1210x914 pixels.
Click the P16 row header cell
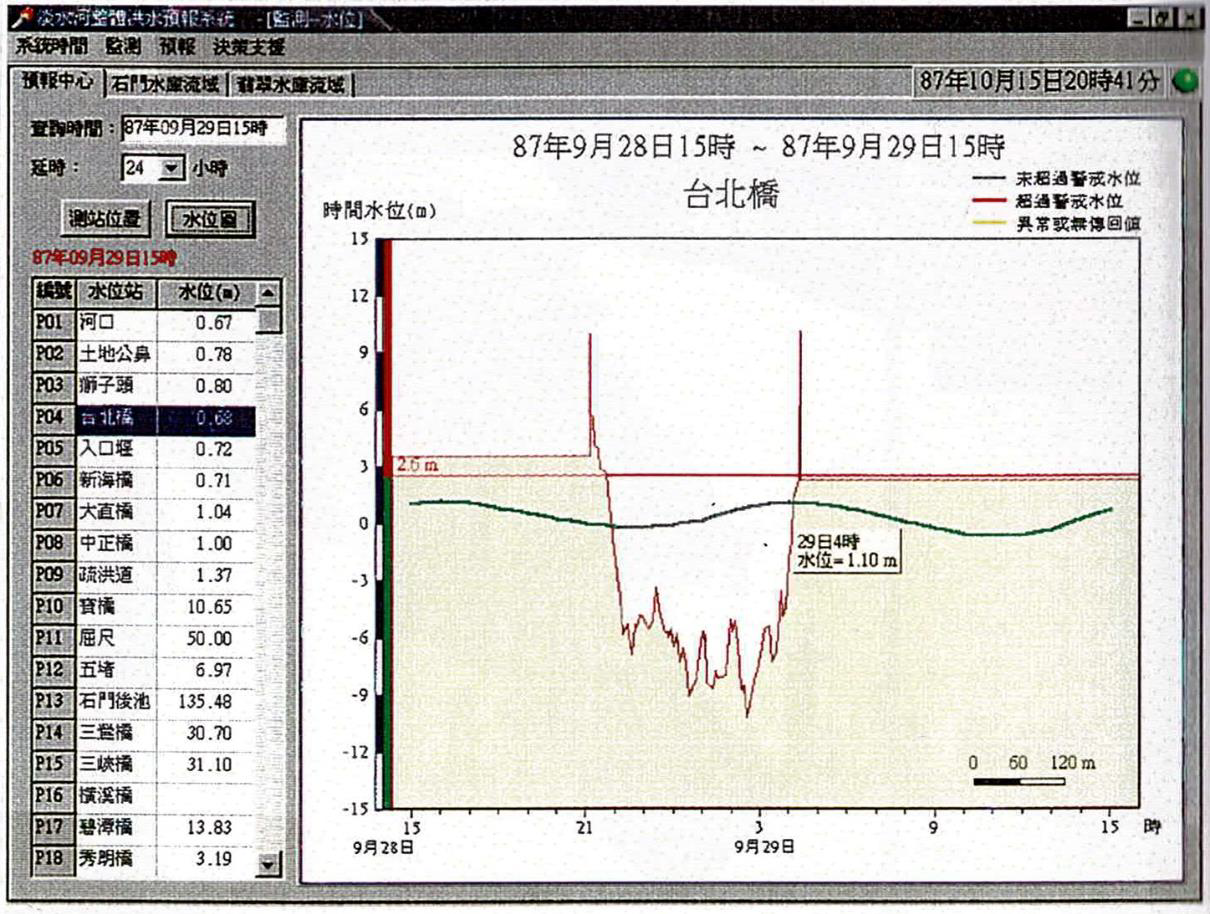(x=52, y=797)
